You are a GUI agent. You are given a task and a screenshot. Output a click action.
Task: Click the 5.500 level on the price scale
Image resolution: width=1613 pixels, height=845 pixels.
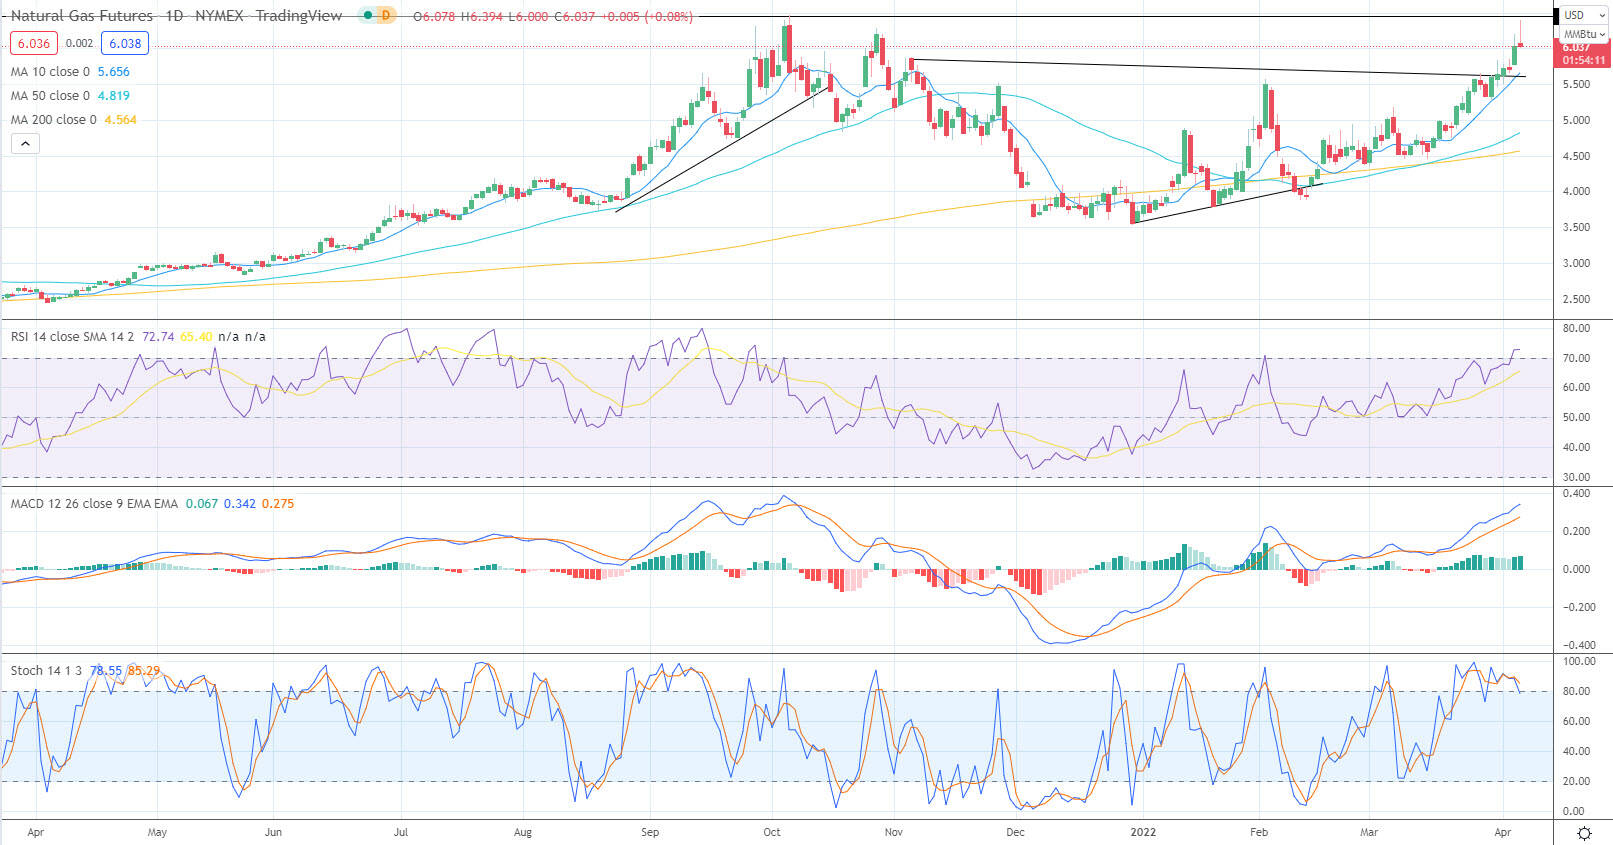pos(1576,84)
